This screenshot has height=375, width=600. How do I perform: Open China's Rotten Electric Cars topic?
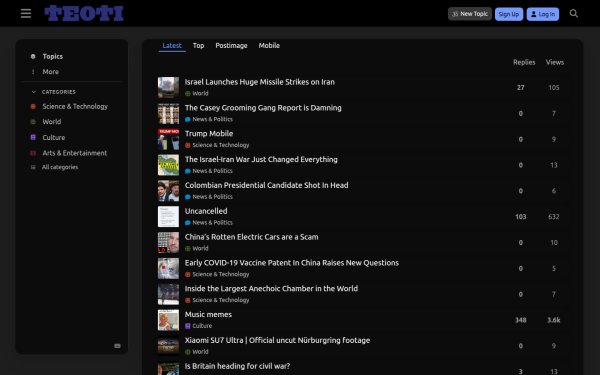tap(251, 237)
